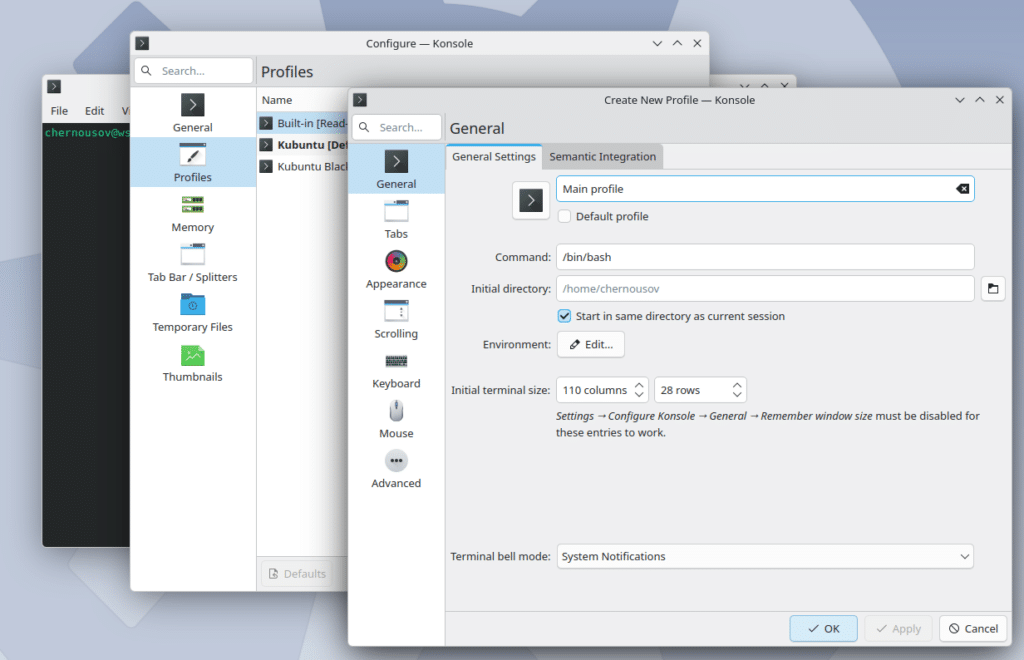
Task: Browse for initial directory folder
Action: [993, 289]
